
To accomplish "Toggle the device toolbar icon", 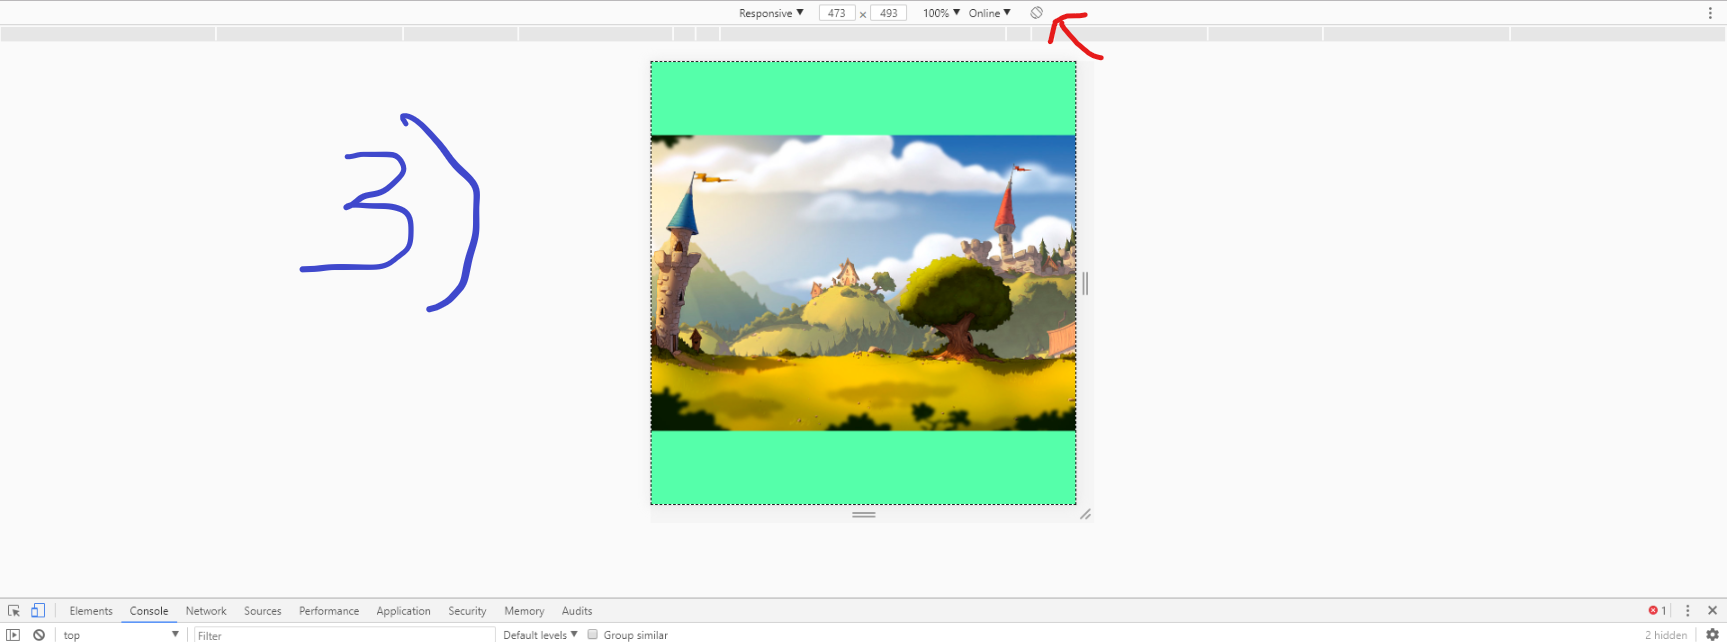I will click(38, 610).
